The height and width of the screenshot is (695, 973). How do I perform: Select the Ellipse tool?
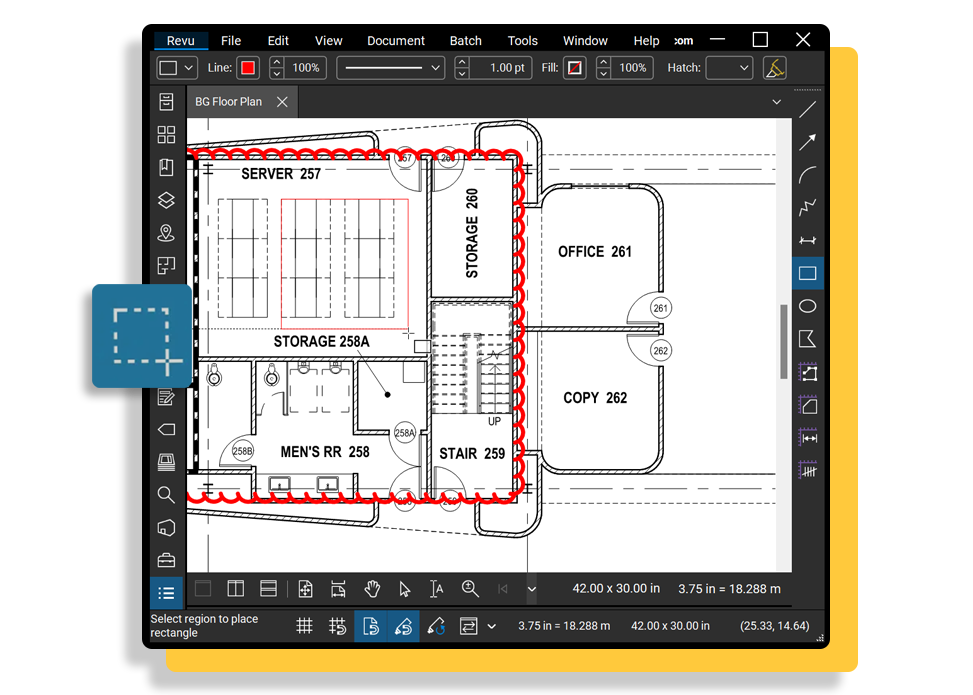(x=808, y=306)
